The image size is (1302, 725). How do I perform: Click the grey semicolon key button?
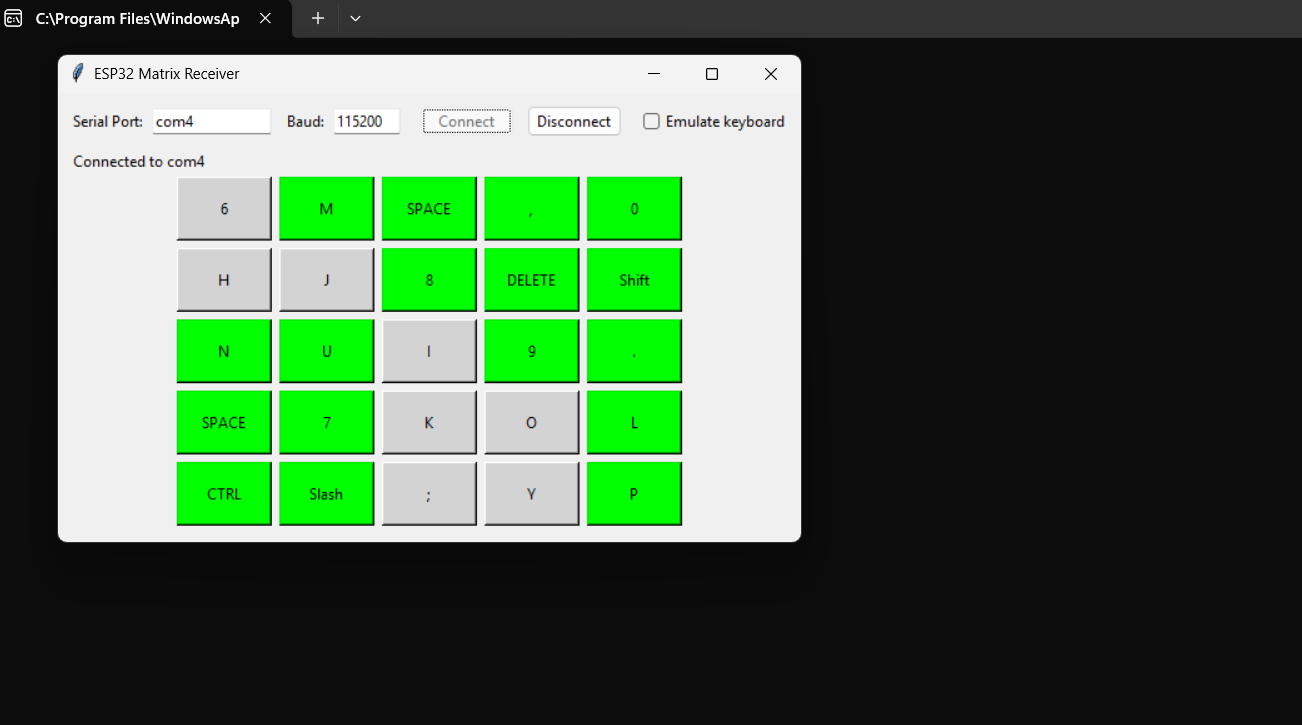429,494
